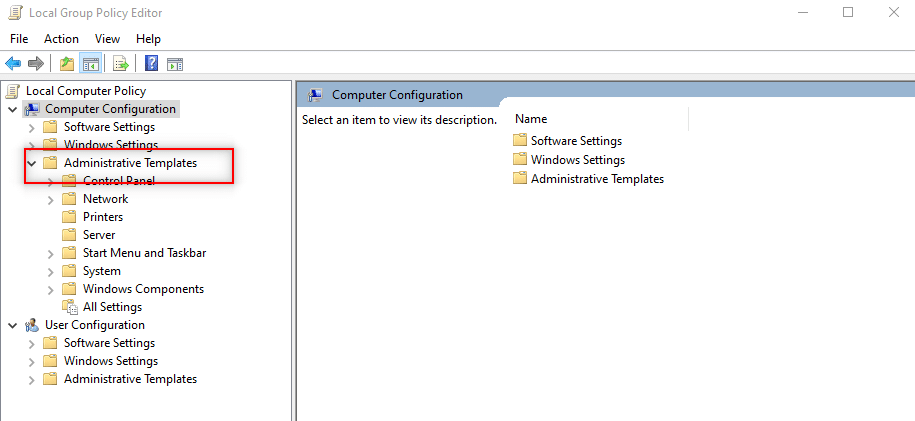Click the Export List toolbar icon
Image resolution: width=915 pixels, height=421 pixels.
[x=121, y=64]
